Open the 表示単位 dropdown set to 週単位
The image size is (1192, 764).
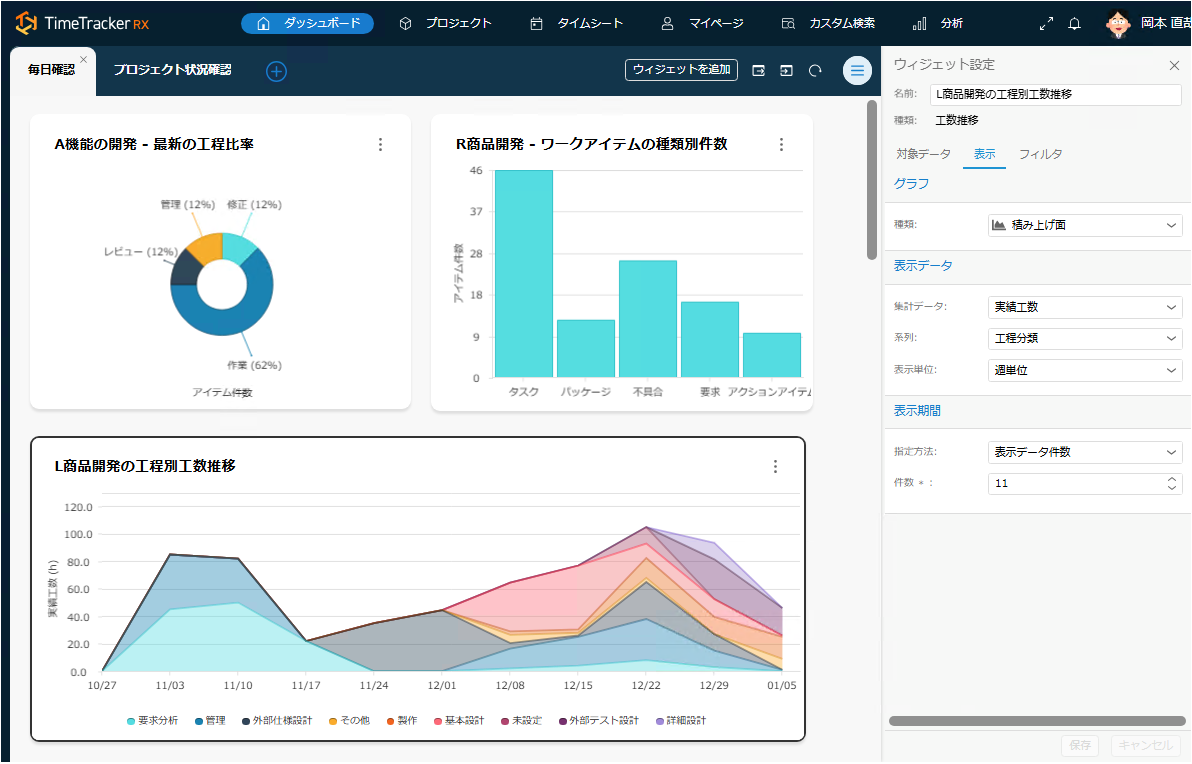tap(1084, 370)
